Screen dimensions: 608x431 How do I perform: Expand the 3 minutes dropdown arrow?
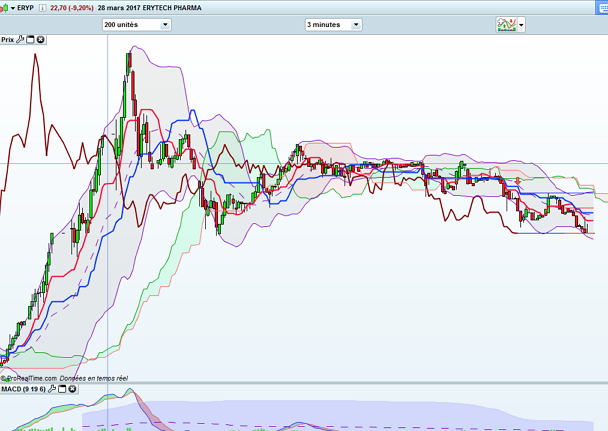(356, 24)
